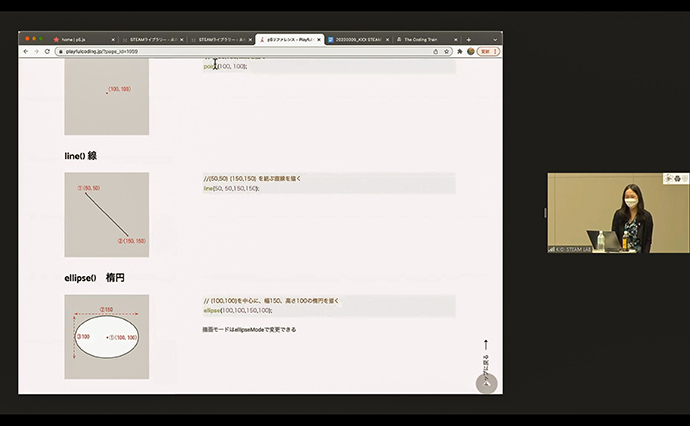Click the share icon in address bar
690x426 pixels.
point(435,51)
